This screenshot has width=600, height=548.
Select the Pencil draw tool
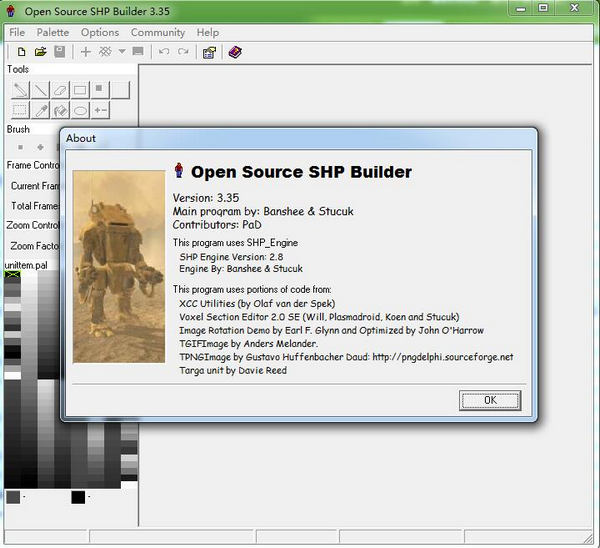[x=20, y=90]
